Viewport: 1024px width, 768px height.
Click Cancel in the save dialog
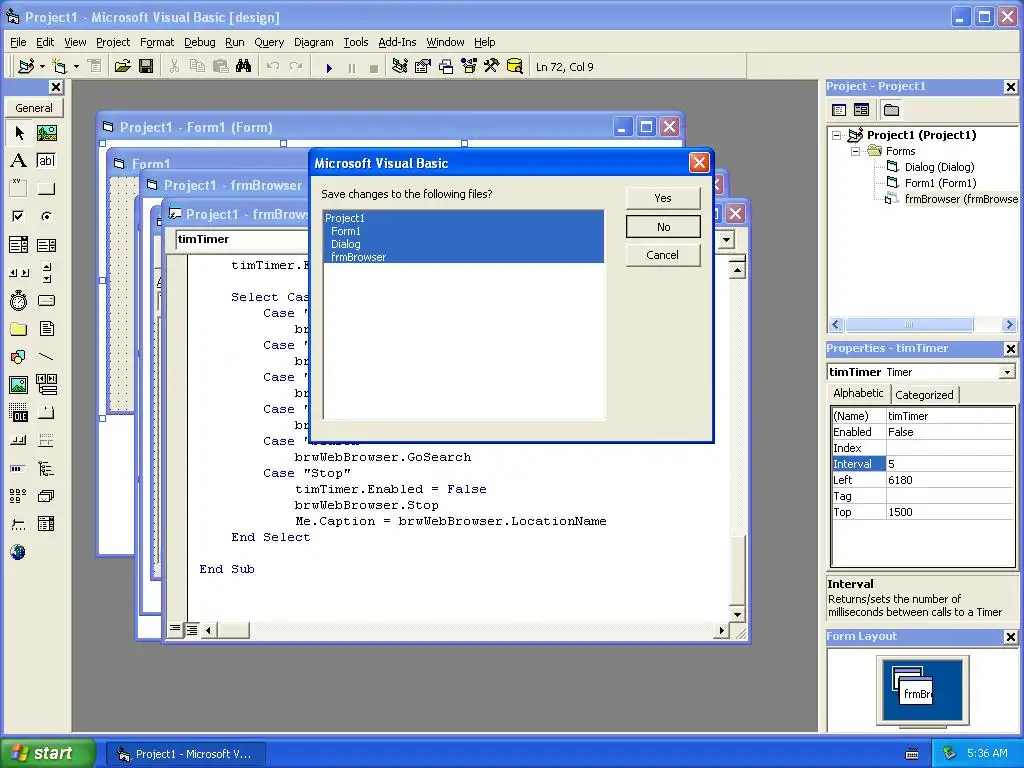(663, 255)
